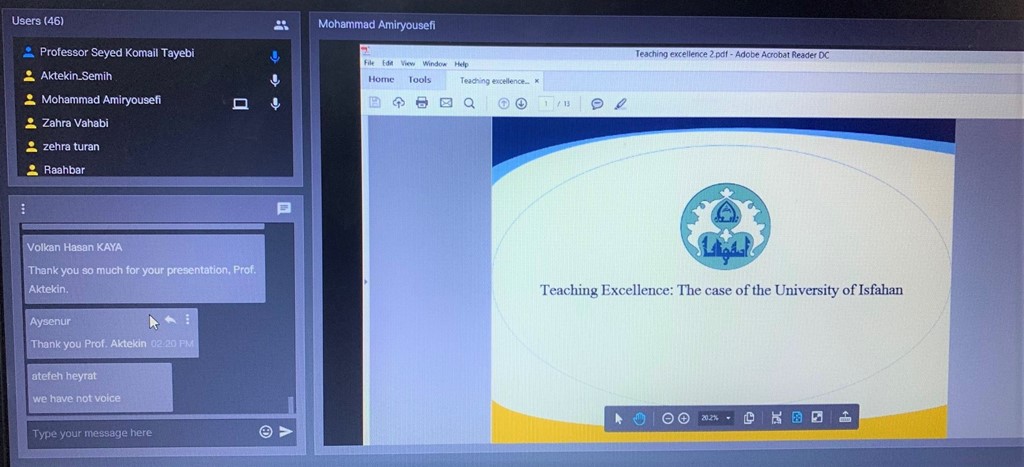The height and width of the screenshot is (467, 1024).
Task: Open Acrobat Window menu
Action: click(x=434, y=64)
